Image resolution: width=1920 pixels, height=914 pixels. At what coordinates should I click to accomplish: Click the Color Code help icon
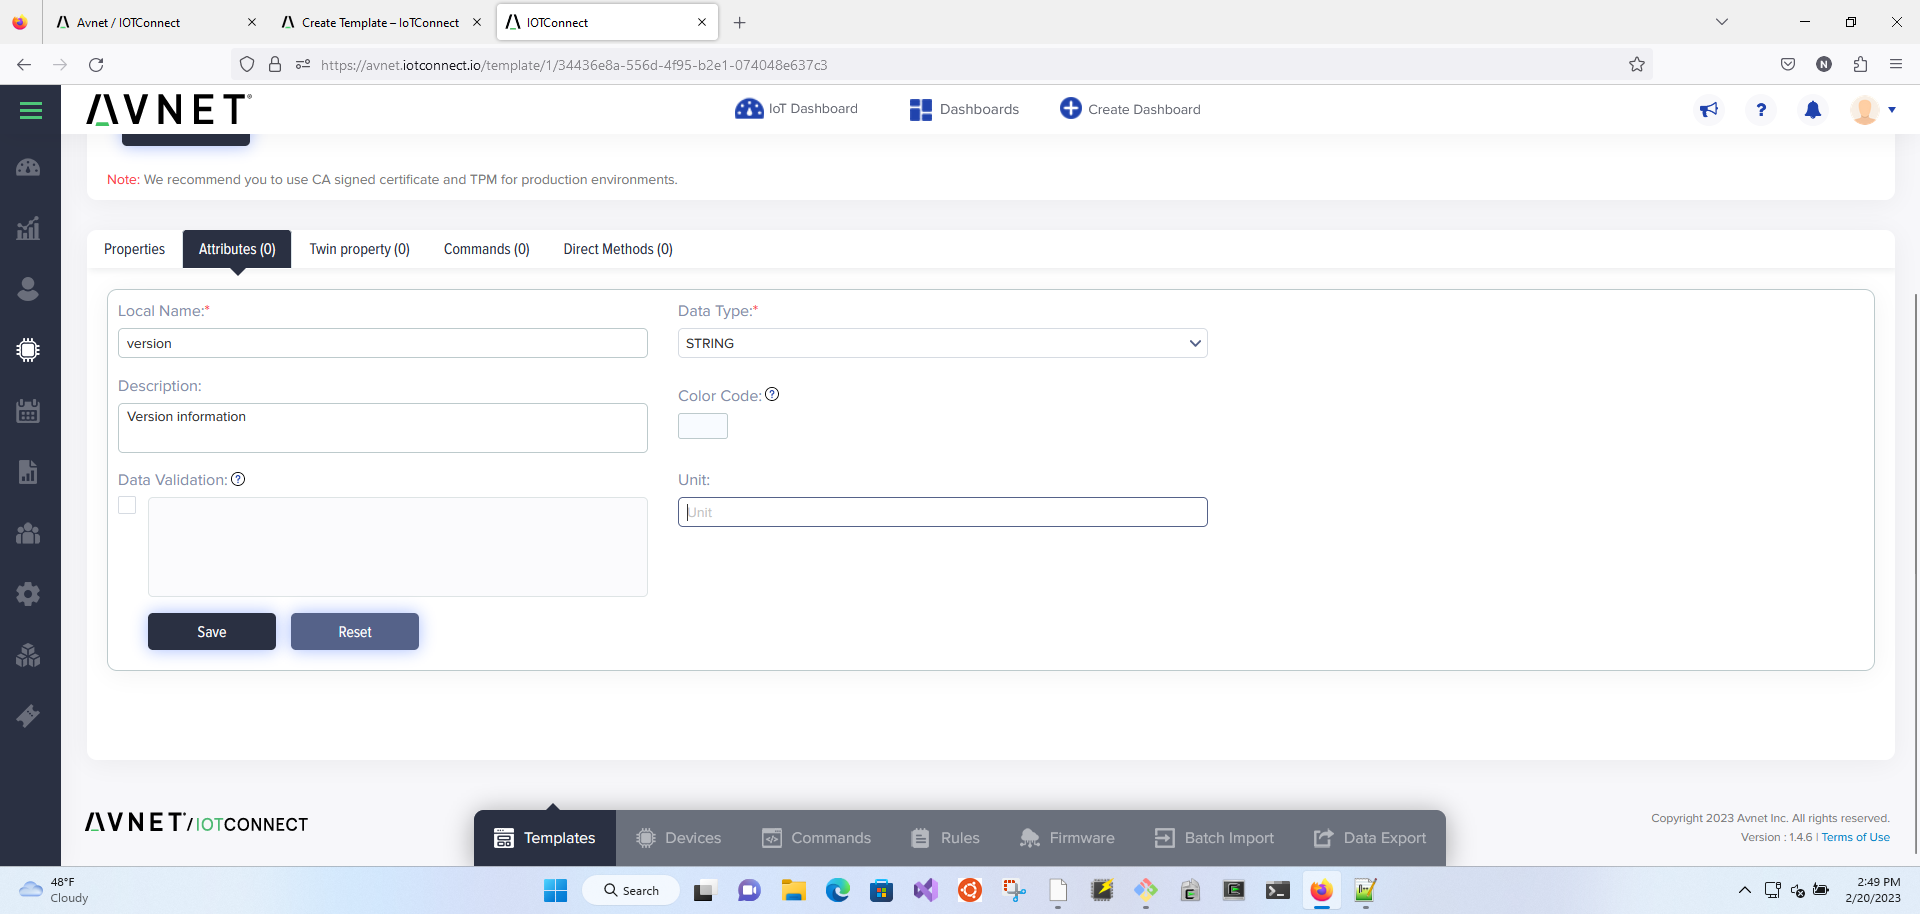click(x=772, y=394)
